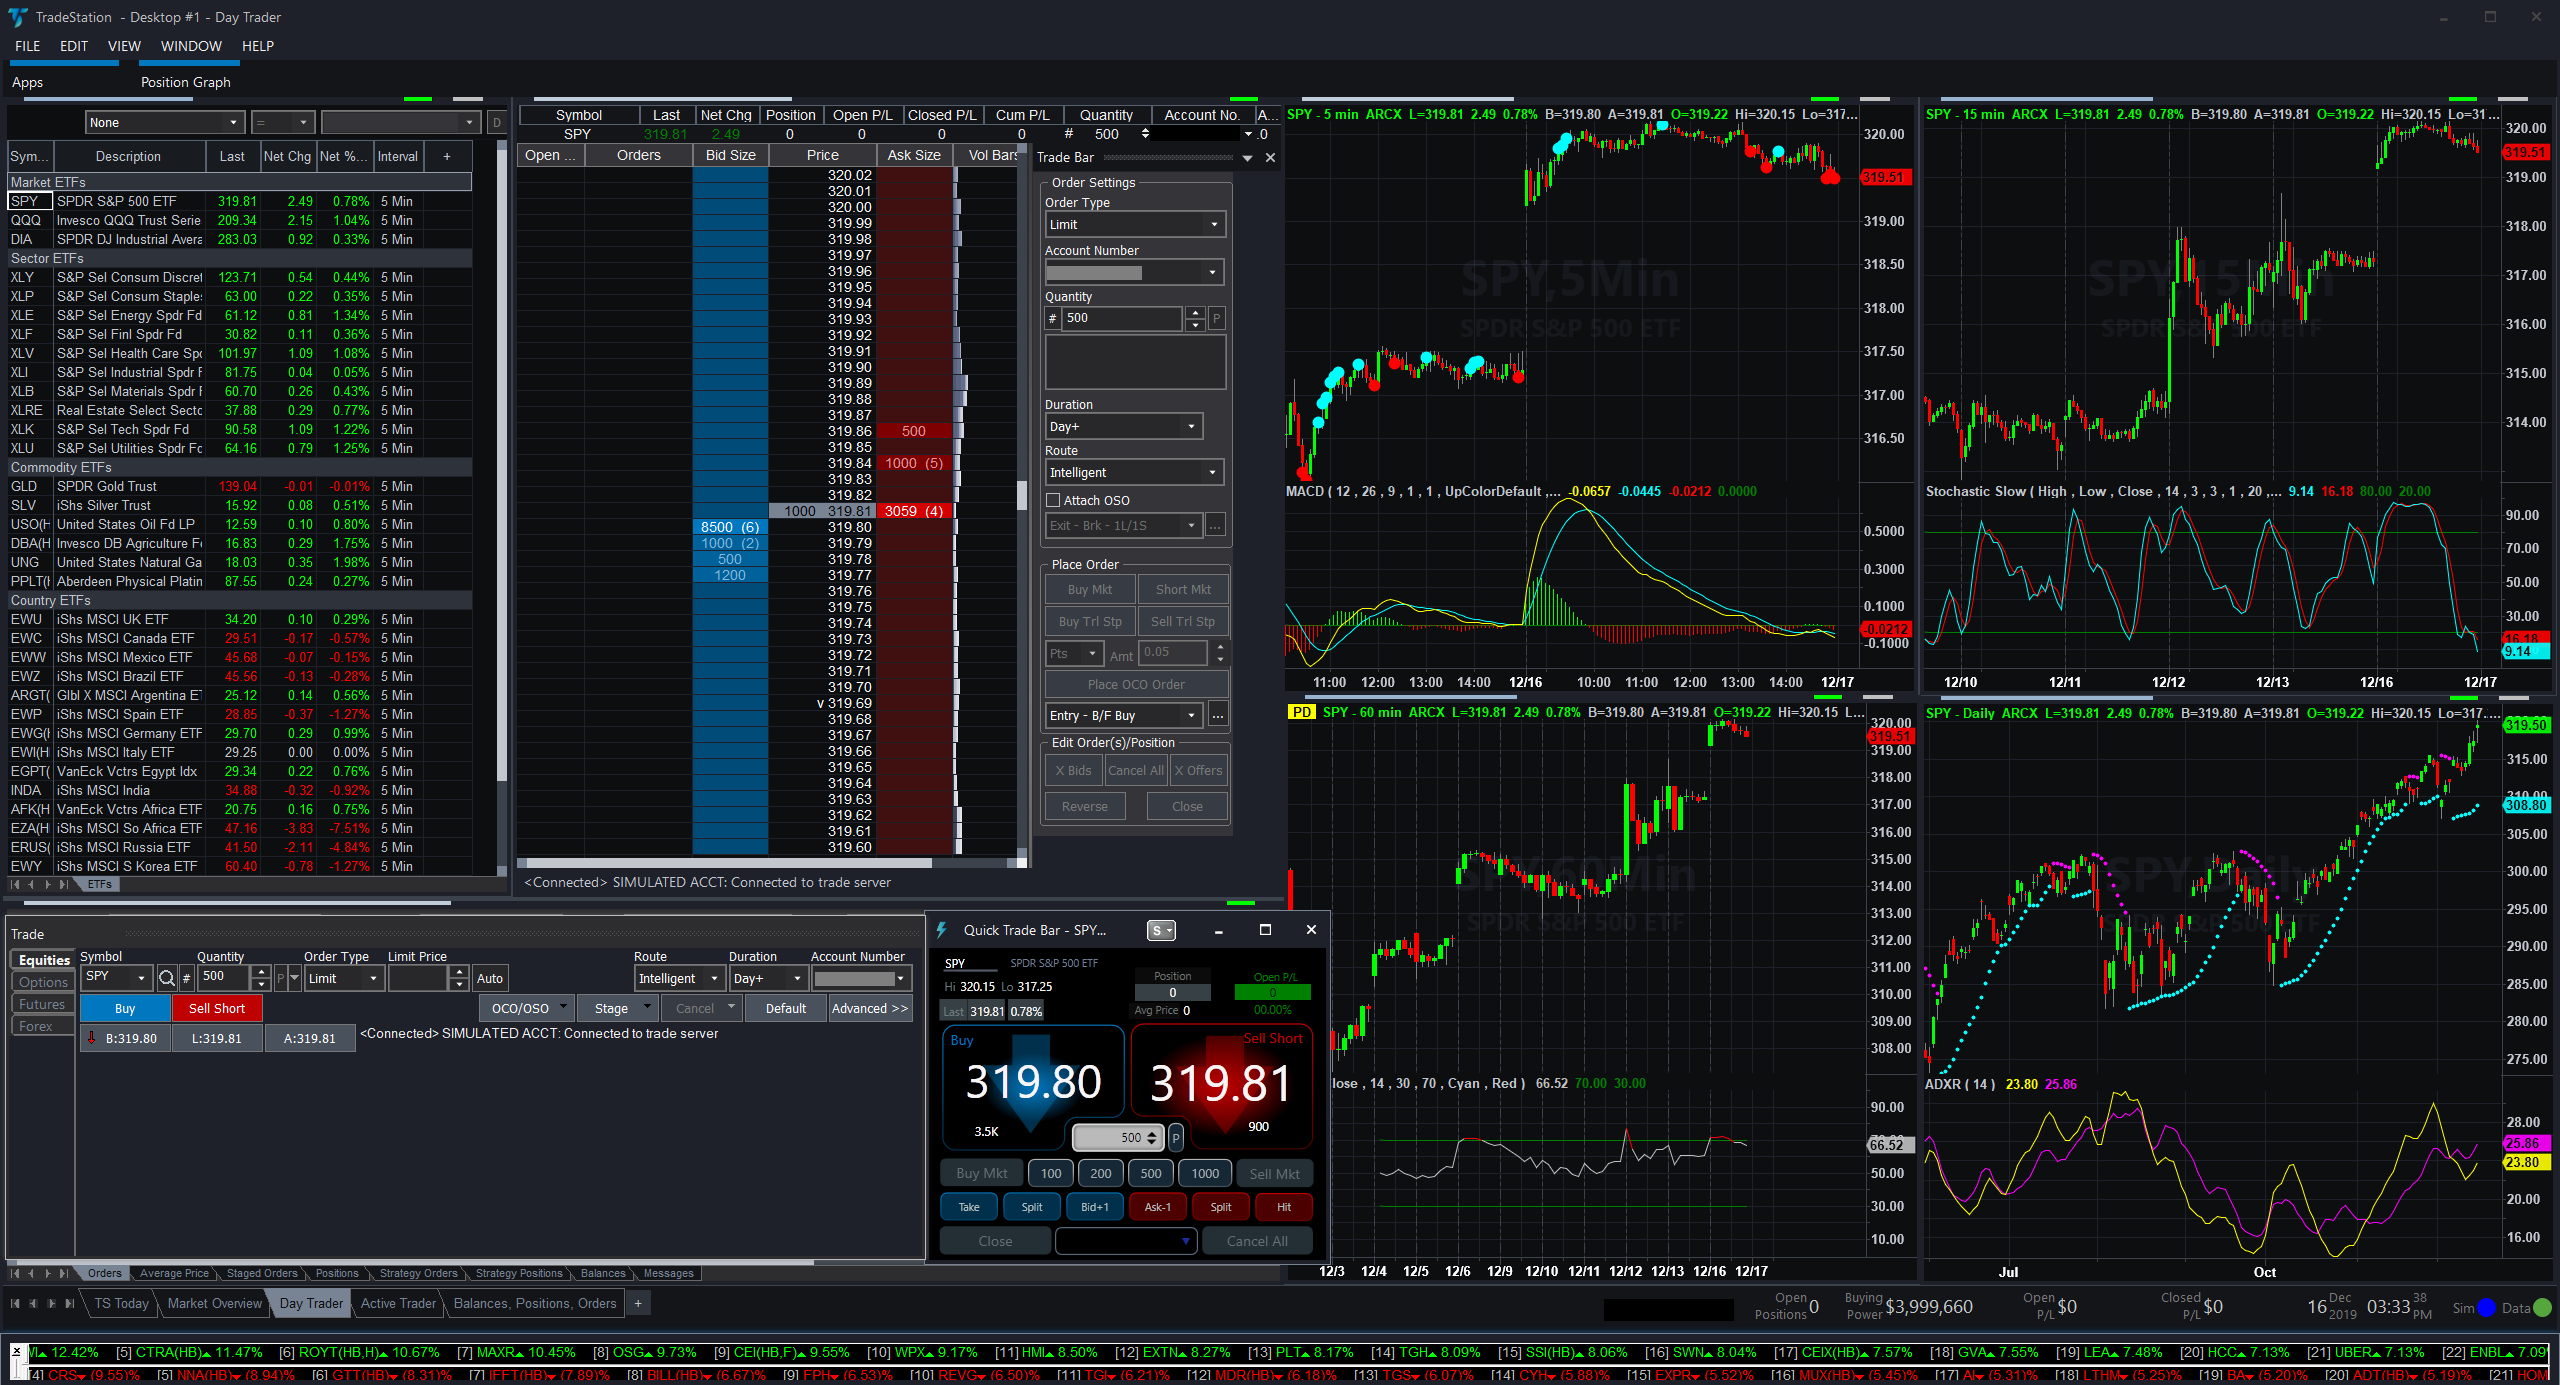Click the large Sell Short 319.81 arrow tile
The height and width of the screenshot is (1385, 2560).
pyautogui.click(x=1221, y=1084)
